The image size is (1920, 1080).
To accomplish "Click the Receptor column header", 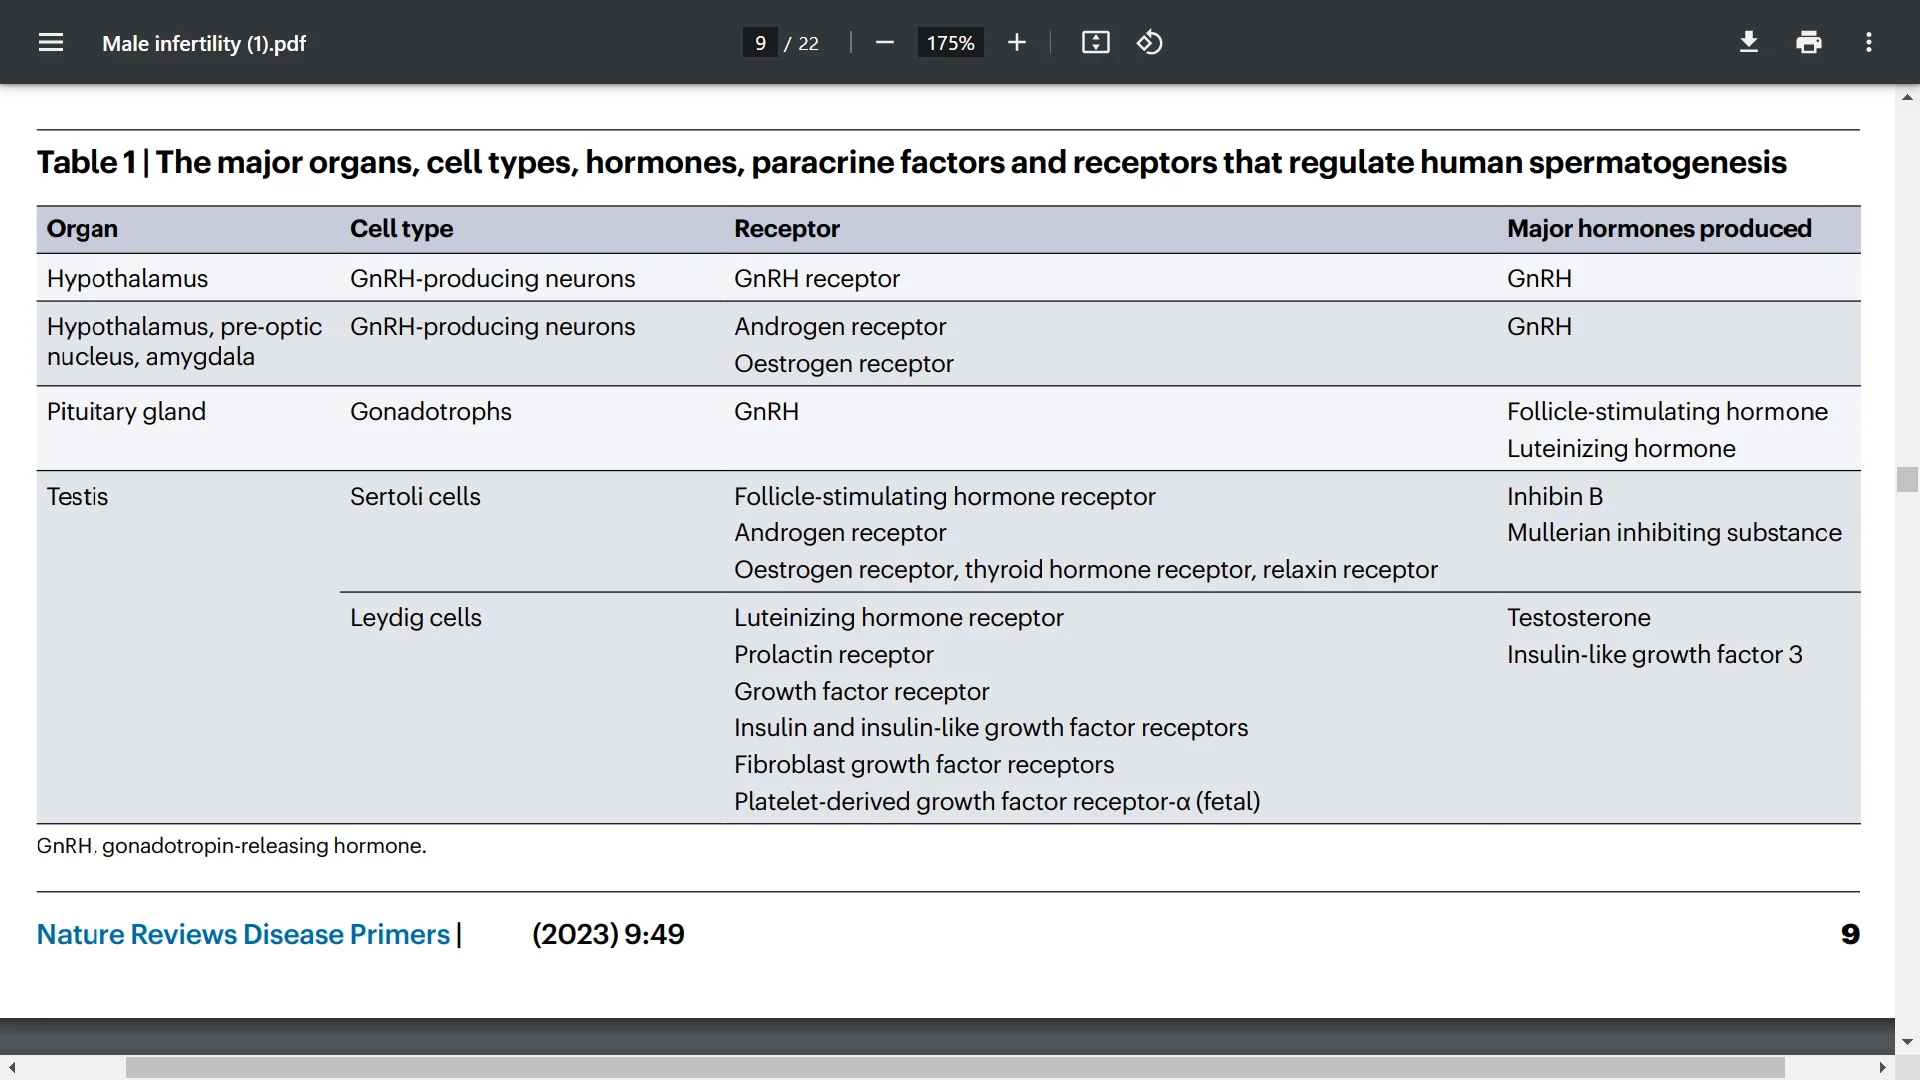I will coord(787,229).
